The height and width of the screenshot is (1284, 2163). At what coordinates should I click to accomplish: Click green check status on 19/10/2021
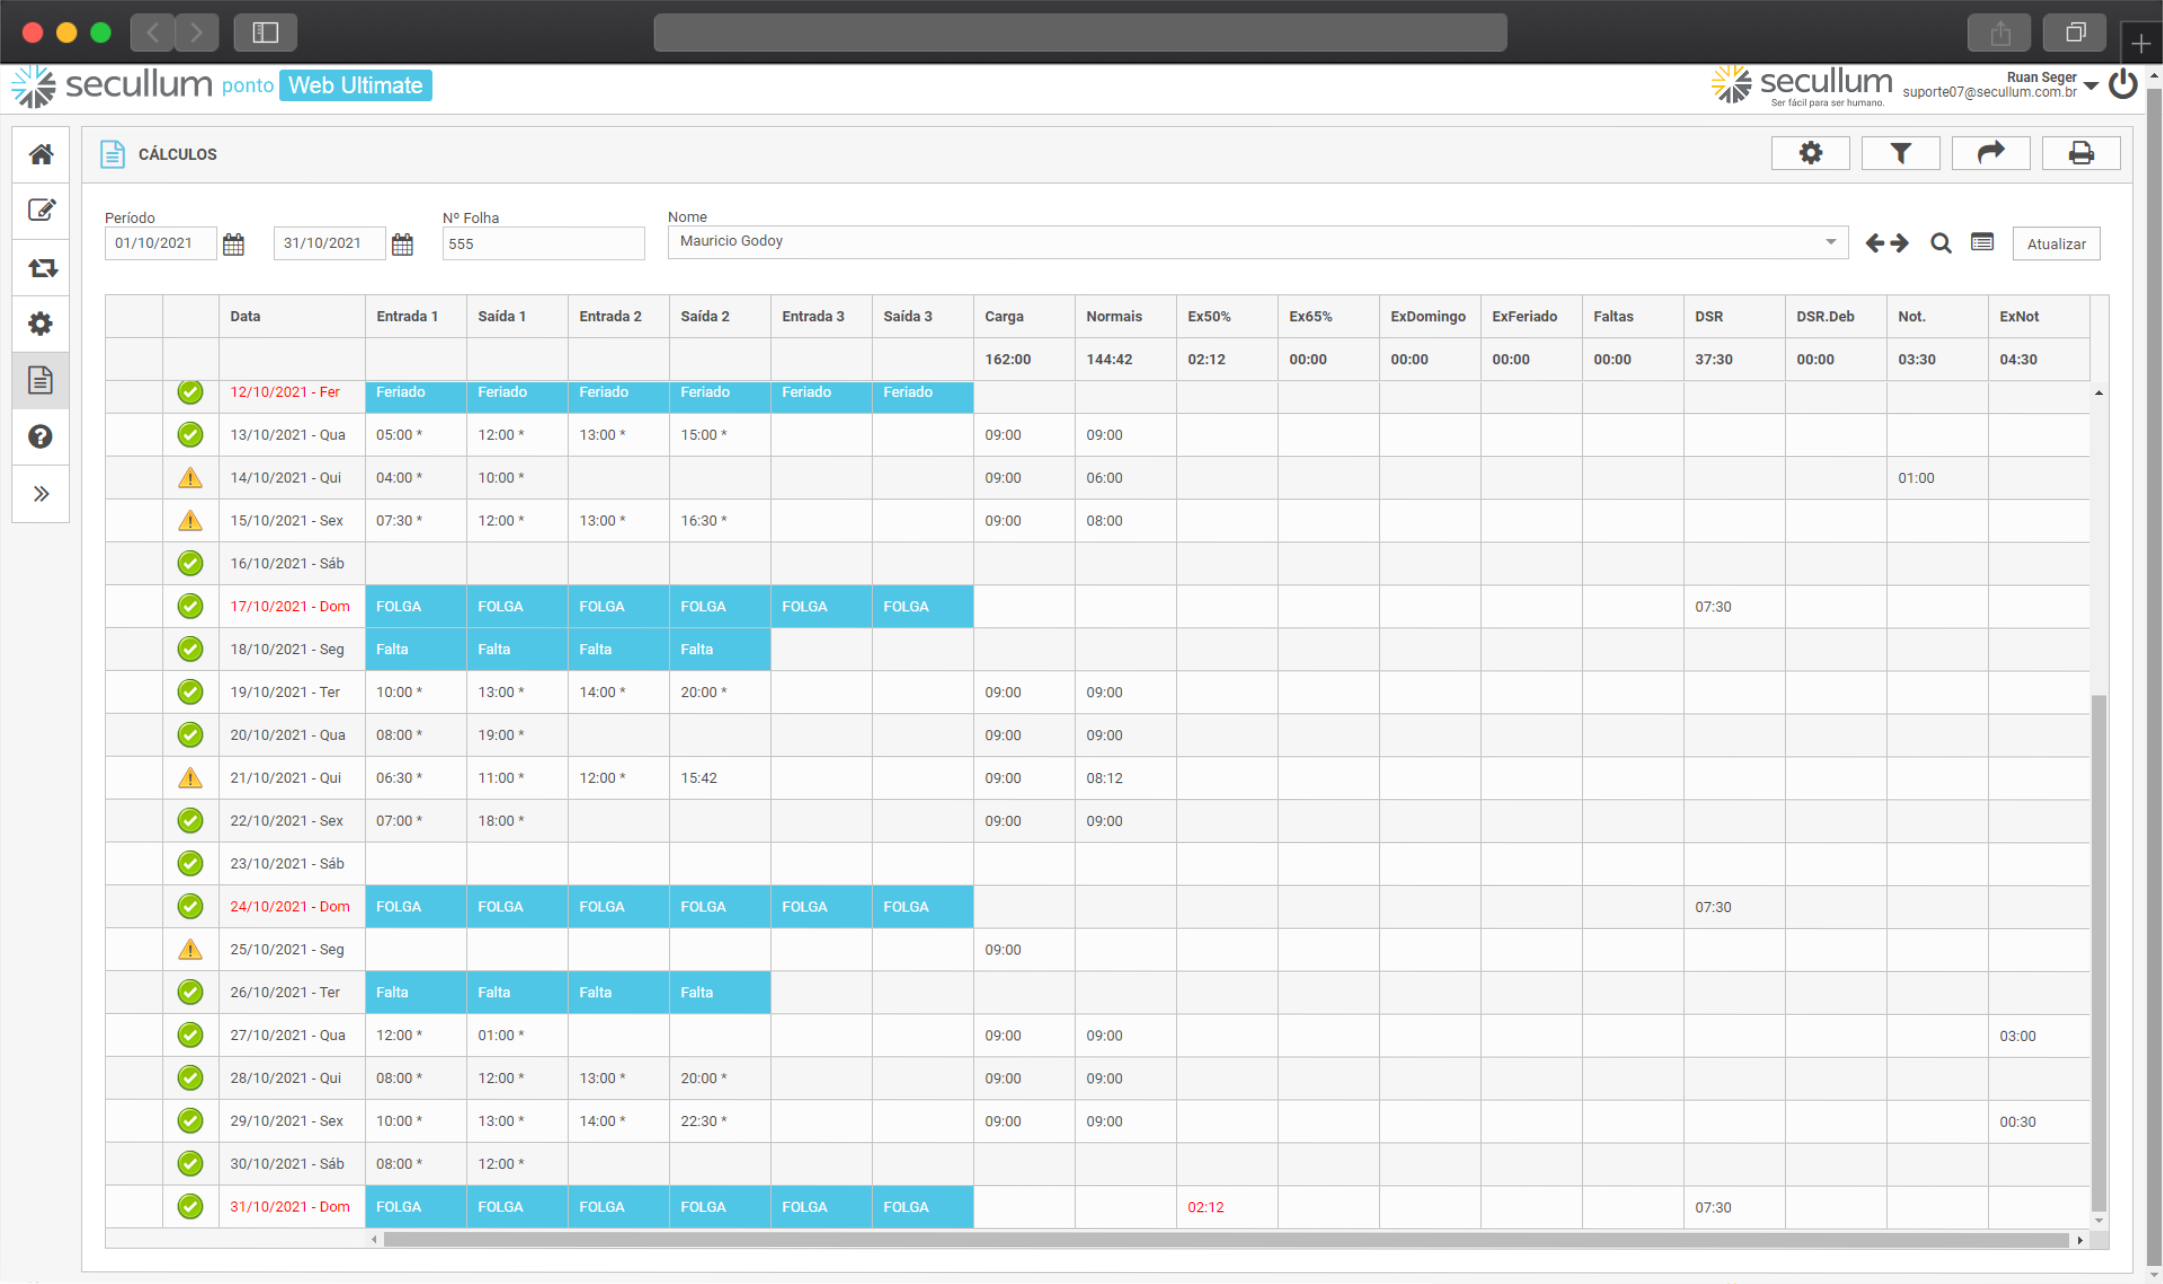190,692
